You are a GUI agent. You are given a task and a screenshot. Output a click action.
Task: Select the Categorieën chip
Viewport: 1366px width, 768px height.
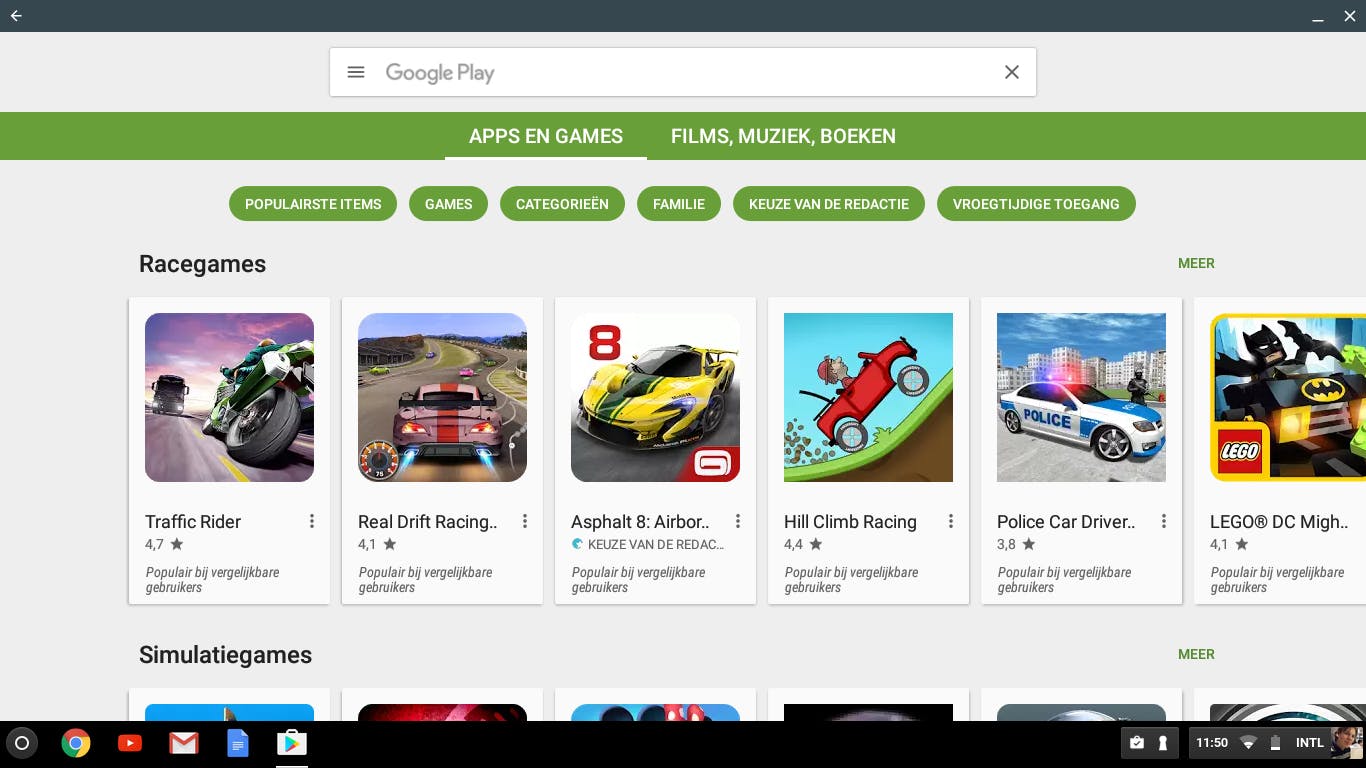tap(562, 204)
